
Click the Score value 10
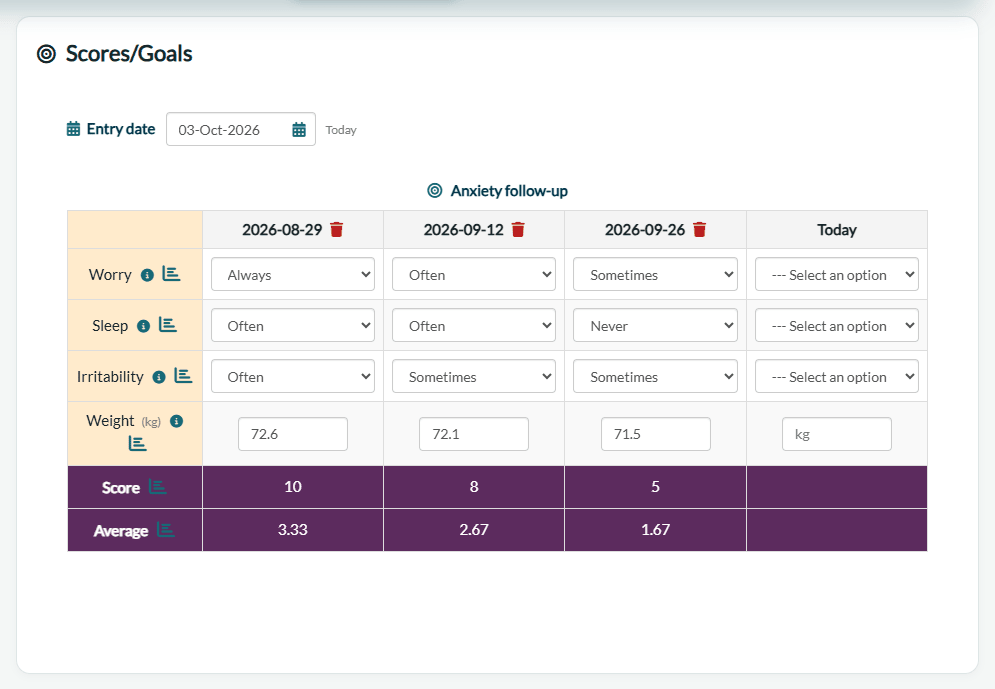coord(293,487)
